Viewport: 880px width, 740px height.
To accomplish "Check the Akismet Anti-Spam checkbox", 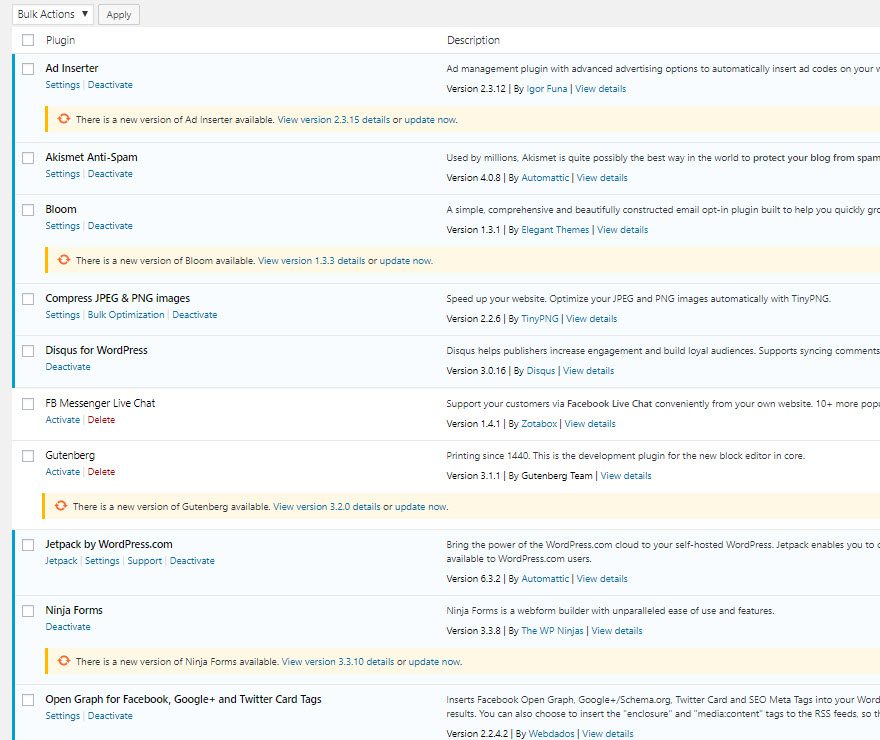I will (28, 158).
